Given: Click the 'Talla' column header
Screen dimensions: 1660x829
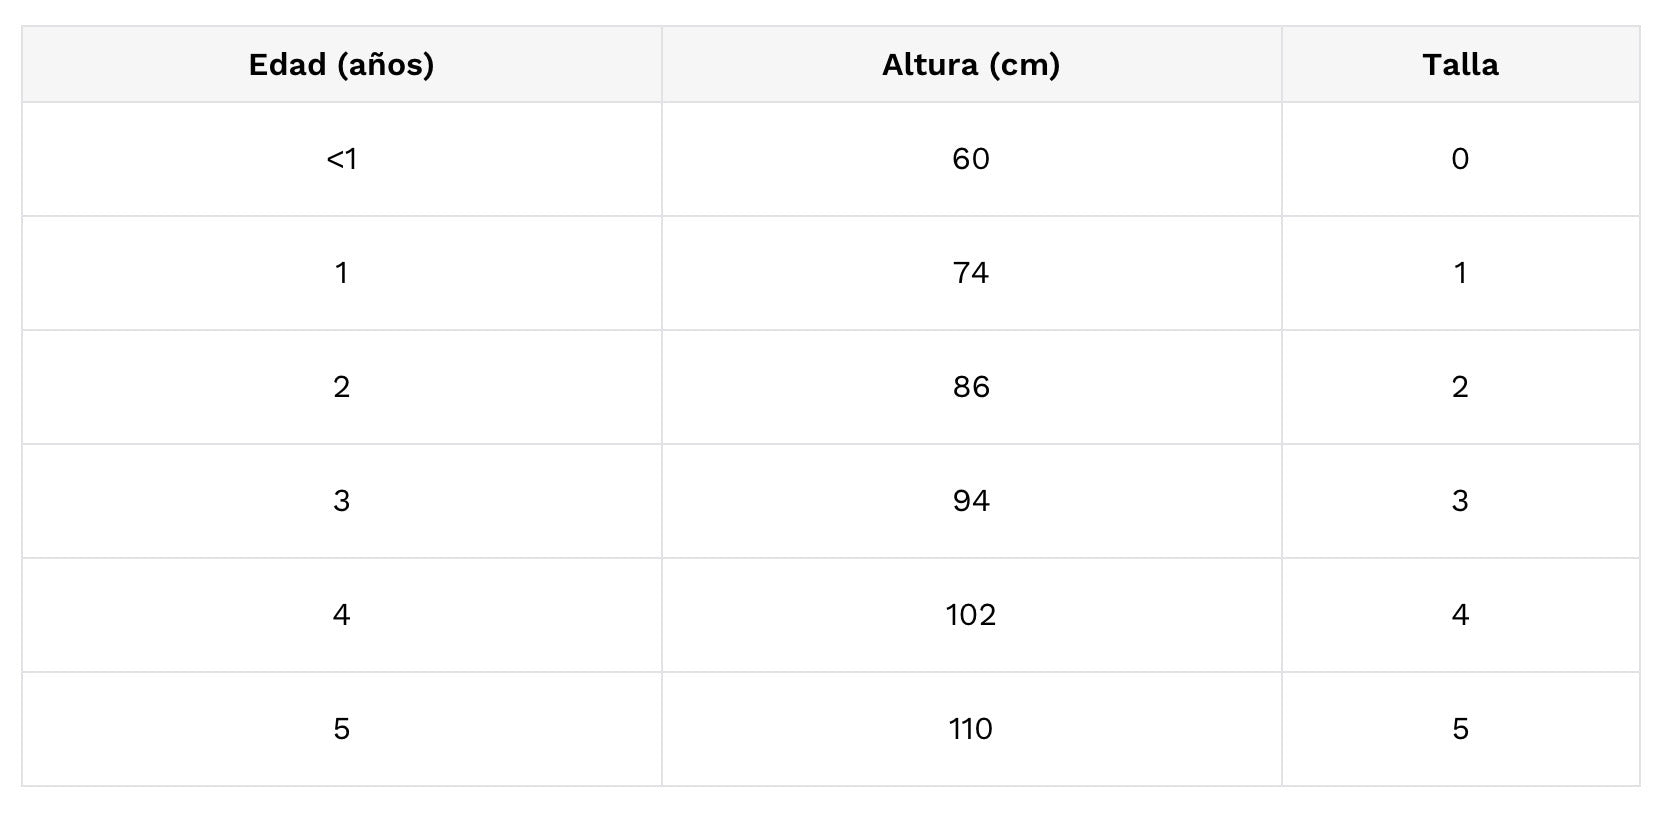Looking at the screenshot, I should tap(1460, 65).
